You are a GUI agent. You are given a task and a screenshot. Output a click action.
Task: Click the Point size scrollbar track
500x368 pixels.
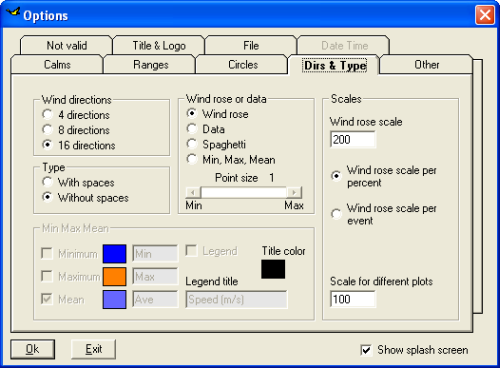(x=243, y=192)
